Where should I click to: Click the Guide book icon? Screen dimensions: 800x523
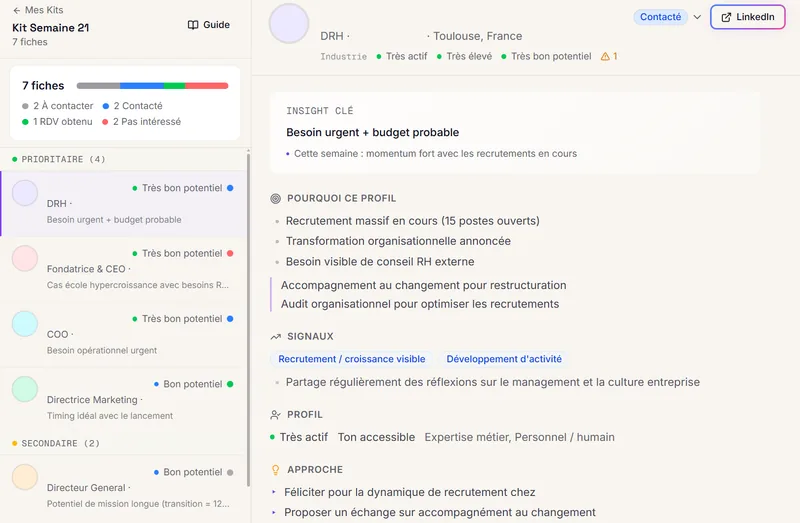pos(193,25)
